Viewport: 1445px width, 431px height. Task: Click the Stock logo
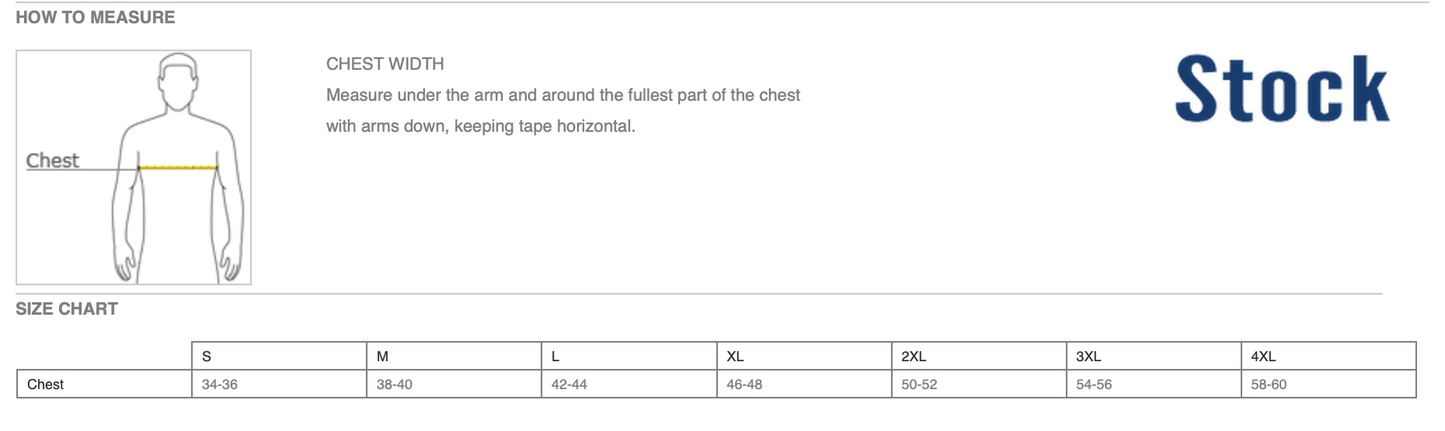pyautogui.click(x=1281, y=89)
